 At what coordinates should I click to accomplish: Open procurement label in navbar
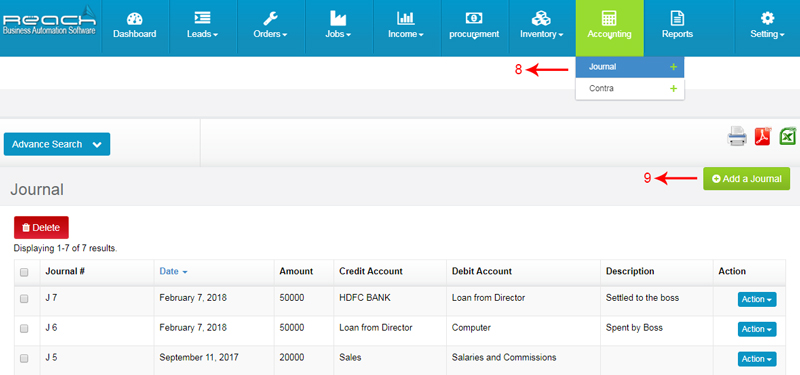pos(474,34)
